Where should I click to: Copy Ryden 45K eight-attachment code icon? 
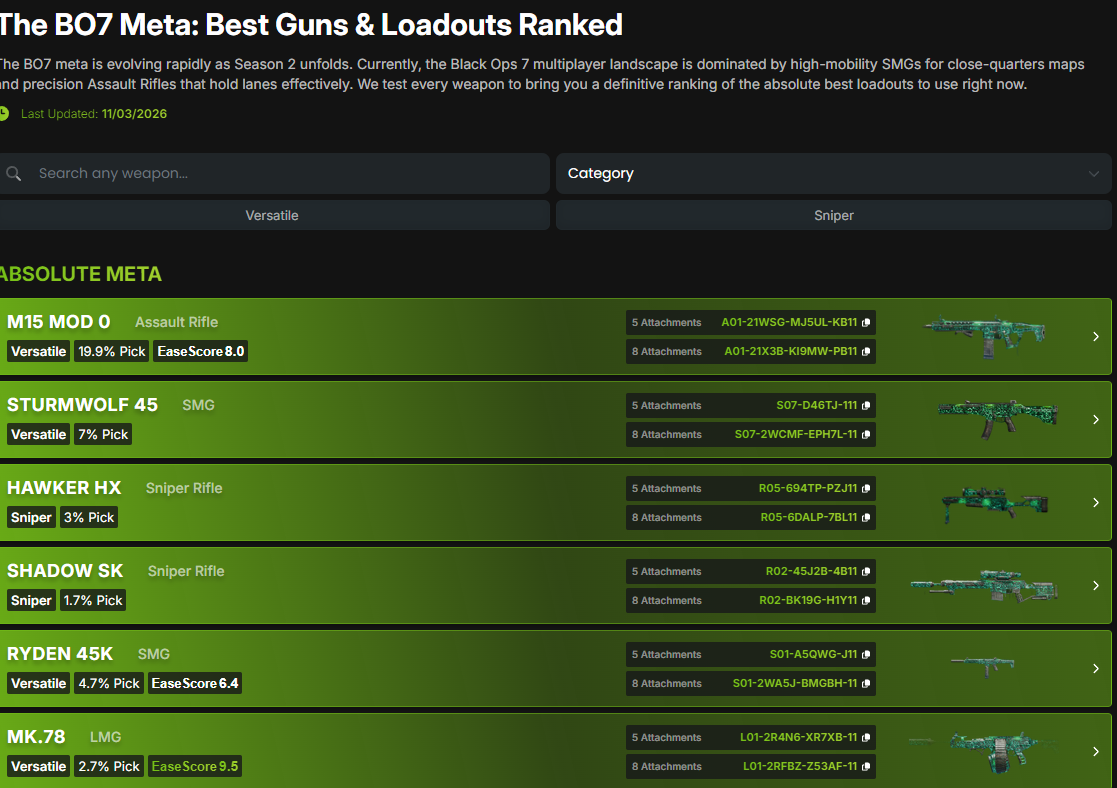[x=866, y=684]
